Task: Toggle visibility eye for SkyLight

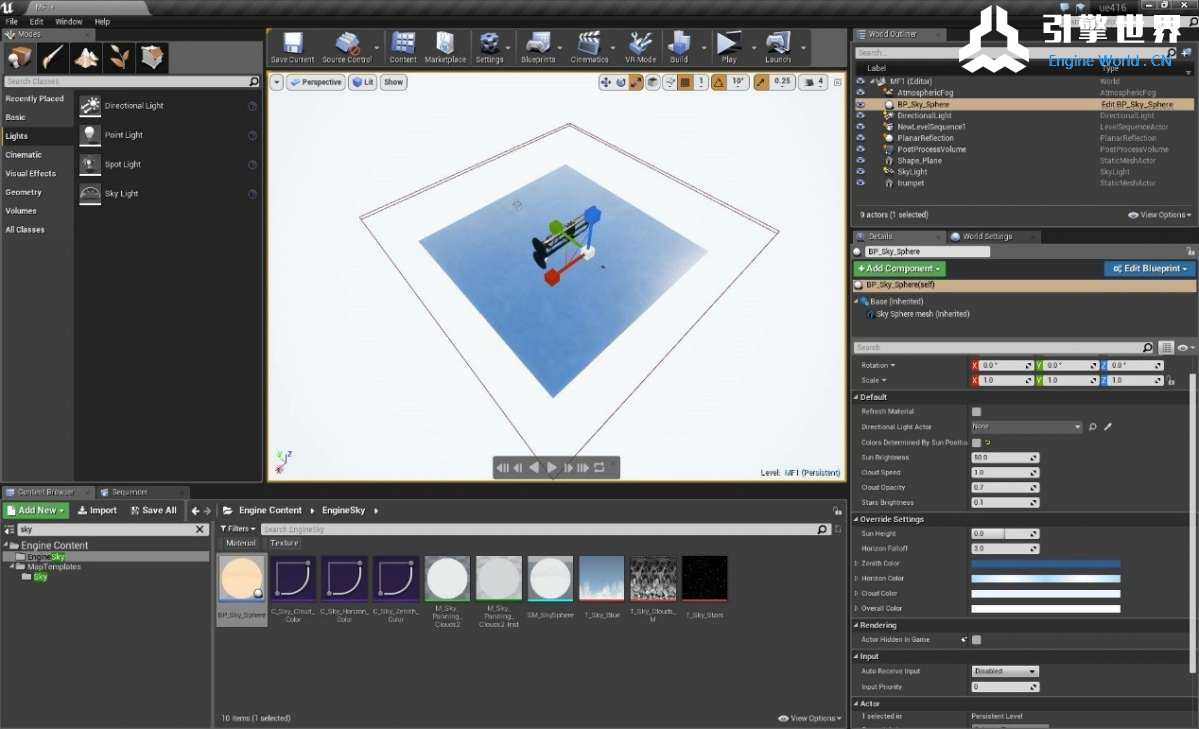Action: [x=860, y=171]
